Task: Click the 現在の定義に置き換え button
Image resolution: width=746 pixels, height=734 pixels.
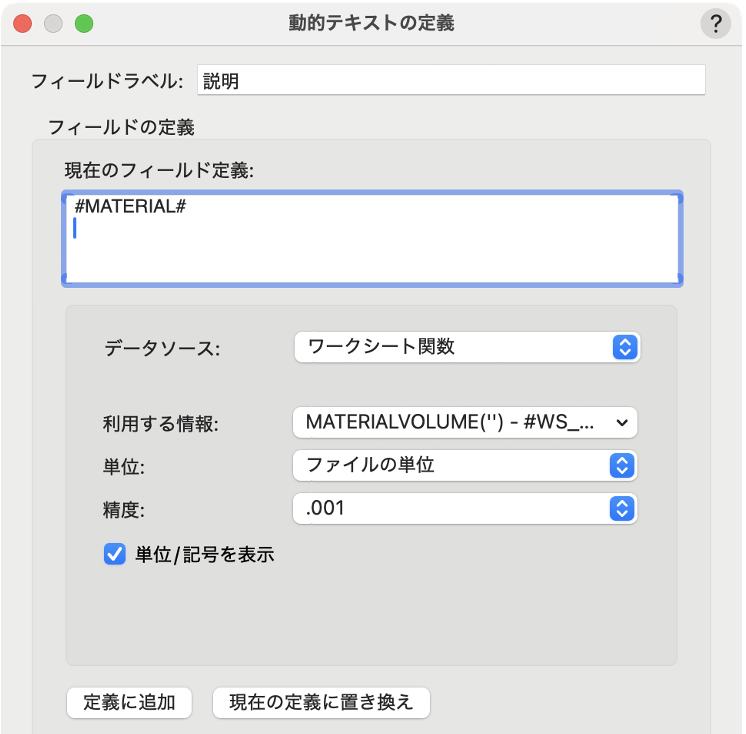Action: click(321, 702)
